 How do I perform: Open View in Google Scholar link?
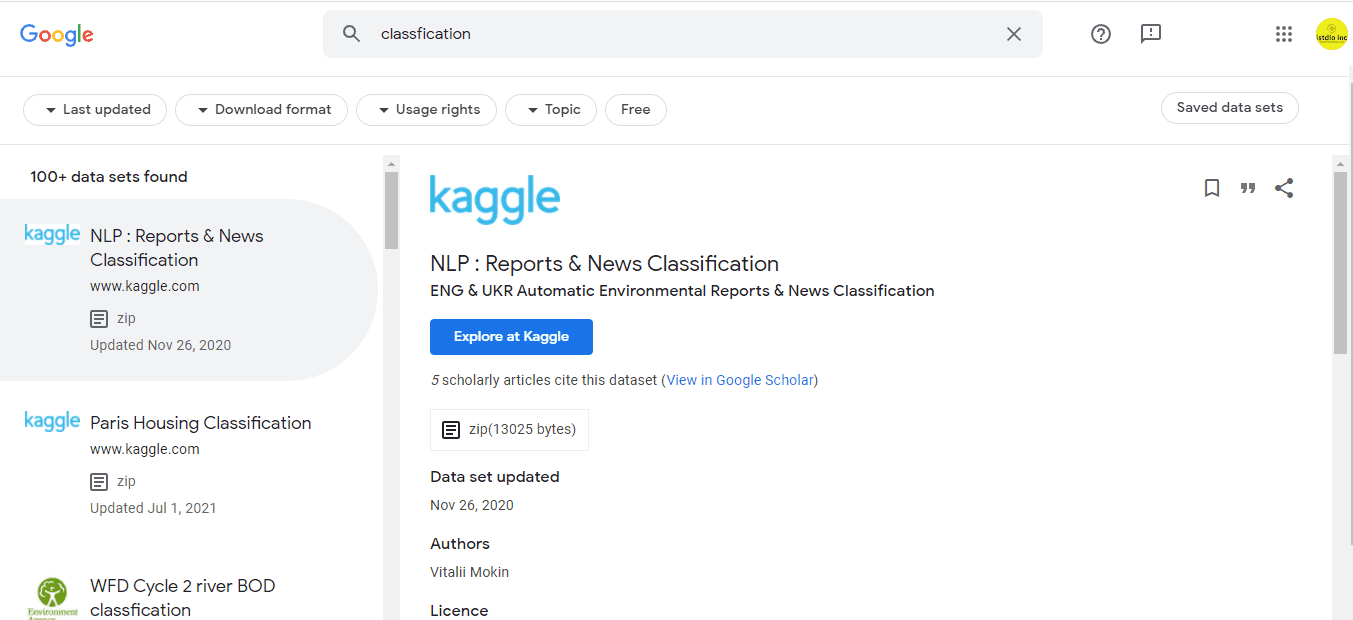point(740,380)
